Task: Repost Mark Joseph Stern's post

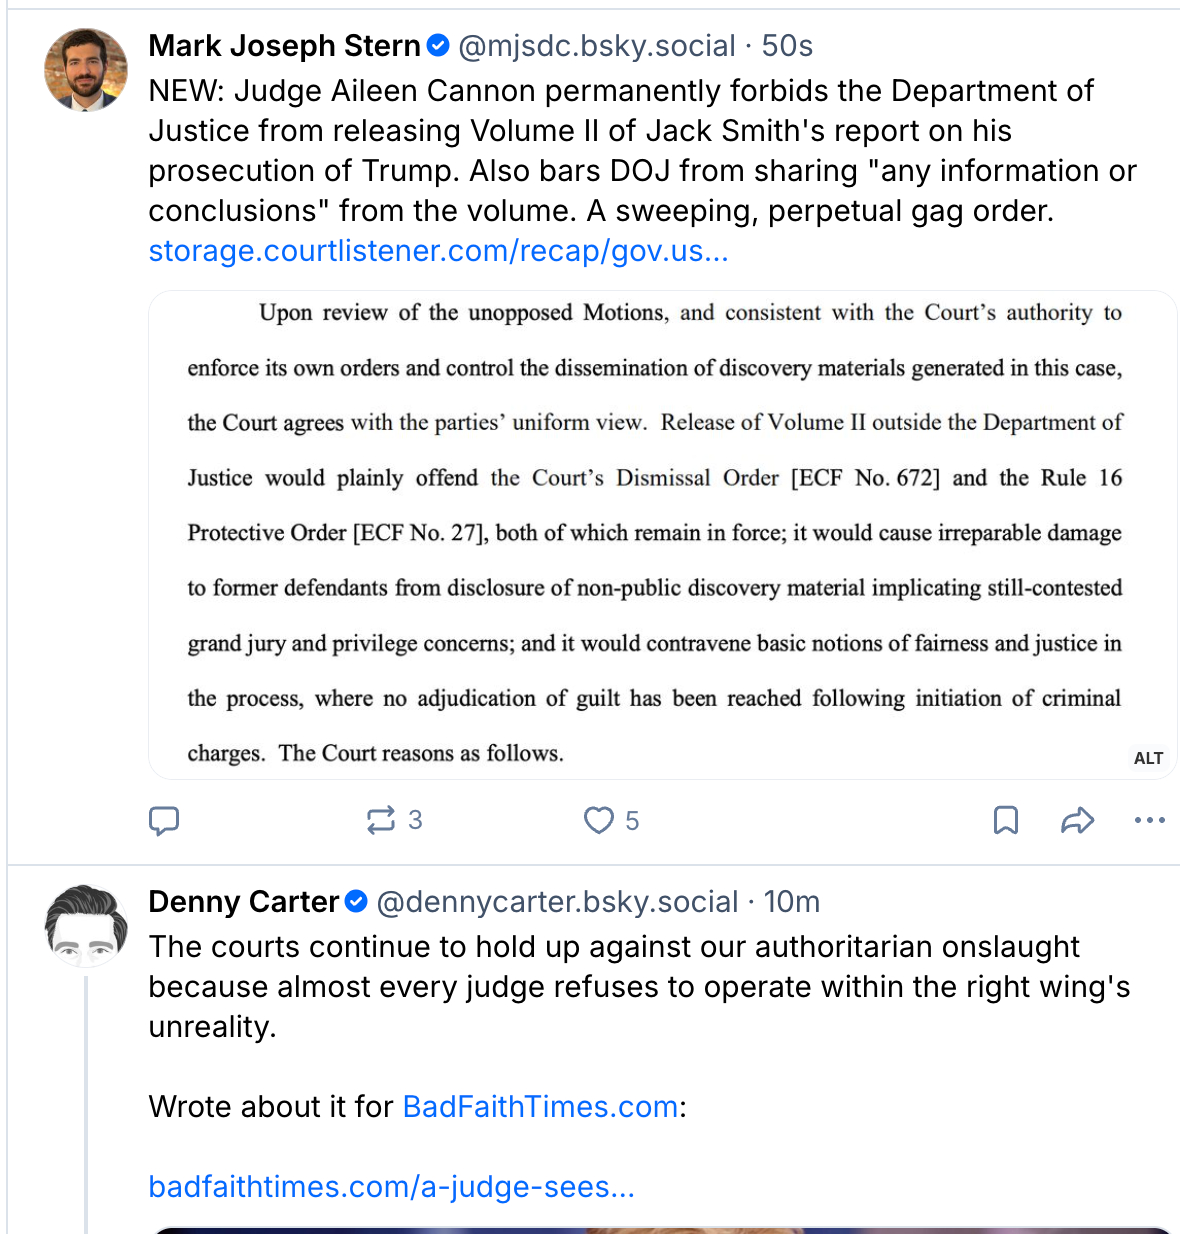Action: 381,821
